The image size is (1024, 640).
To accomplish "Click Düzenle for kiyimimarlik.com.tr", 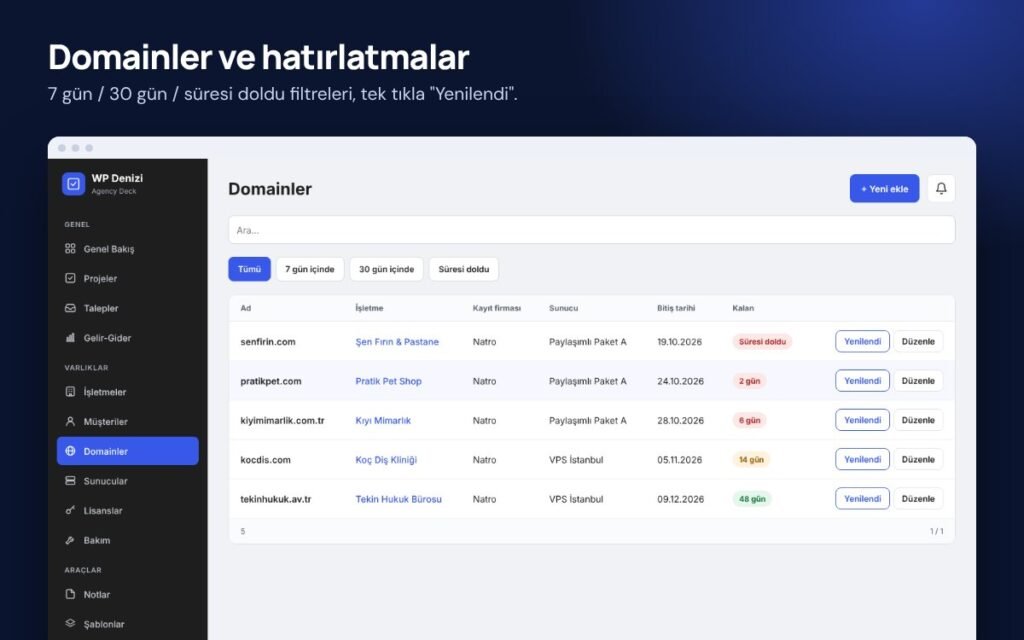I will [918, 420].
